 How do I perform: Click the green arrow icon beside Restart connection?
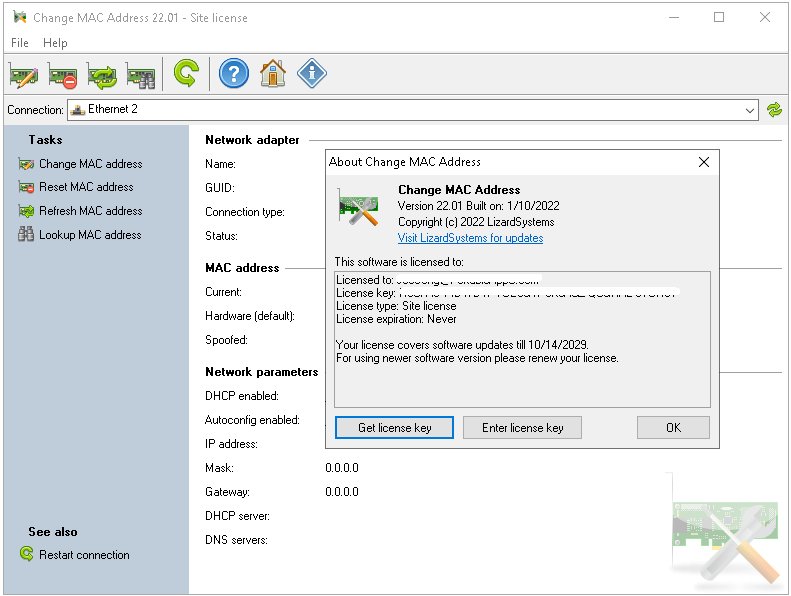point(26,554)
